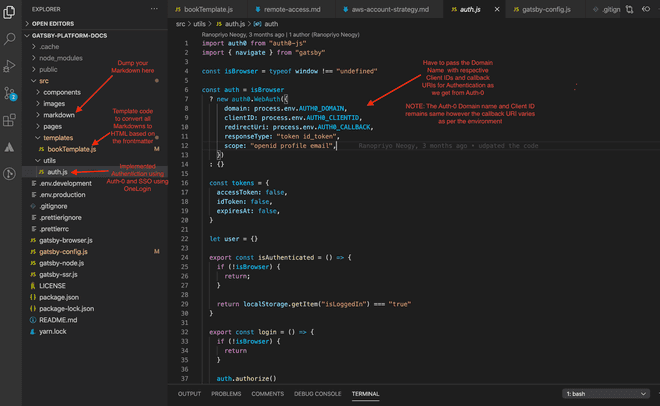Switch to the .gitignore editor tab
Image resolution: width=660 pixels, height=406 pixels.
pyautogui.click(x=606, y=9)
